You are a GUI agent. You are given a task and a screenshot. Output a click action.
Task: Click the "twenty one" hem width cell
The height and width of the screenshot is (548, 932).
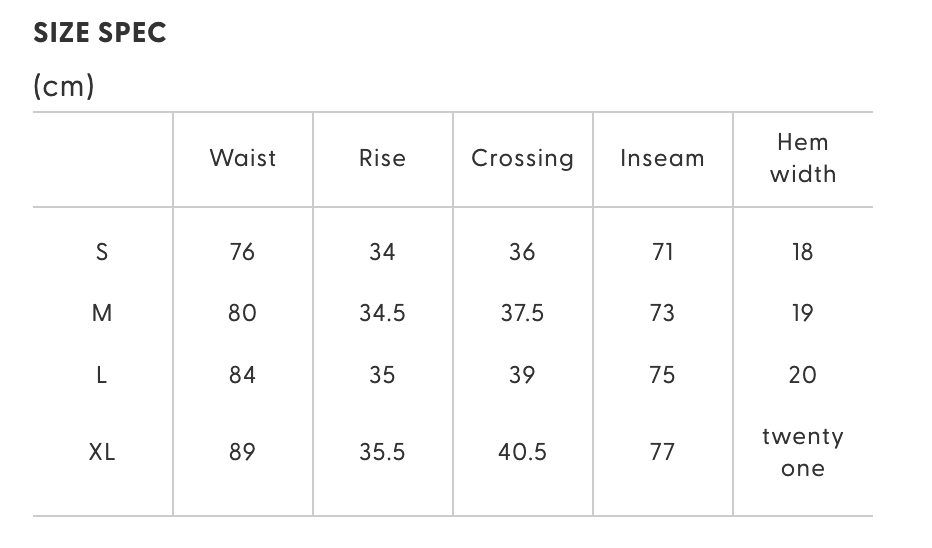[x=802, y=452]
